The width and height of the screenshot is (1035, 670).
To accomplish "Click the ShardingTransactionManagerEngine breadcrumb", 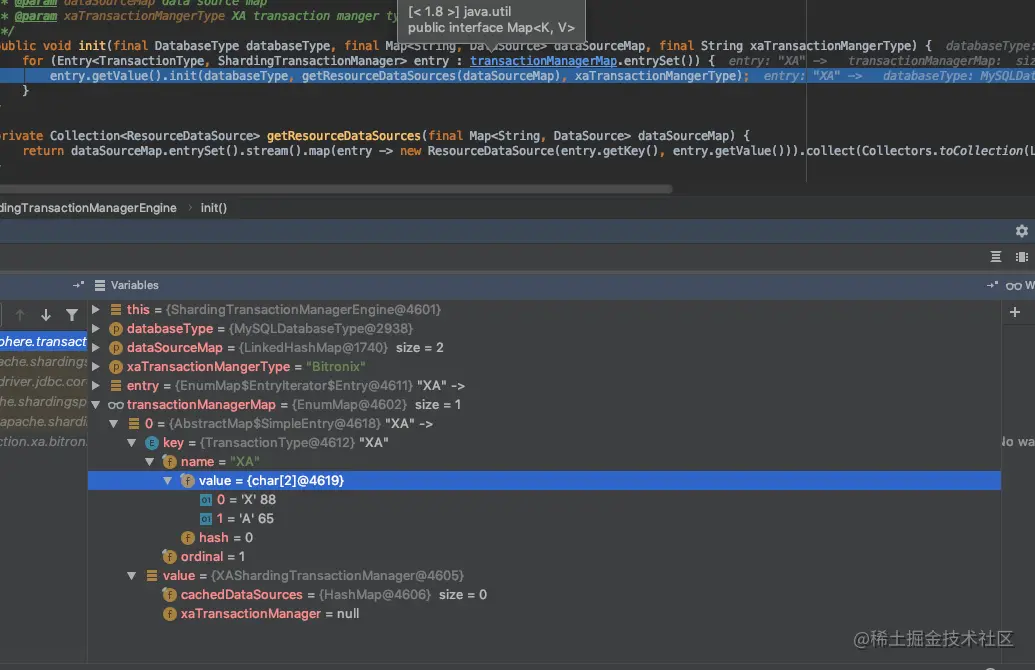I will click(88, 208).
